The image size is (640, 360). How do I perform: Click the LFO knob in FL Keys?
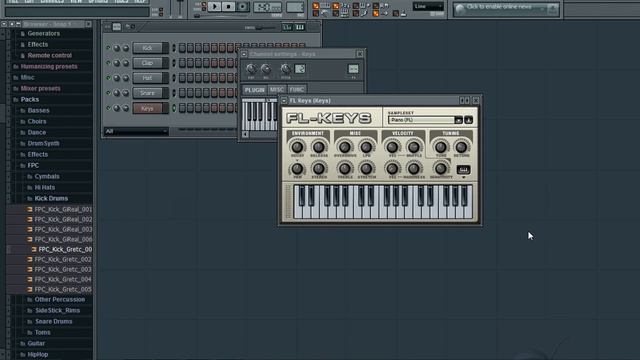[367, 147]
